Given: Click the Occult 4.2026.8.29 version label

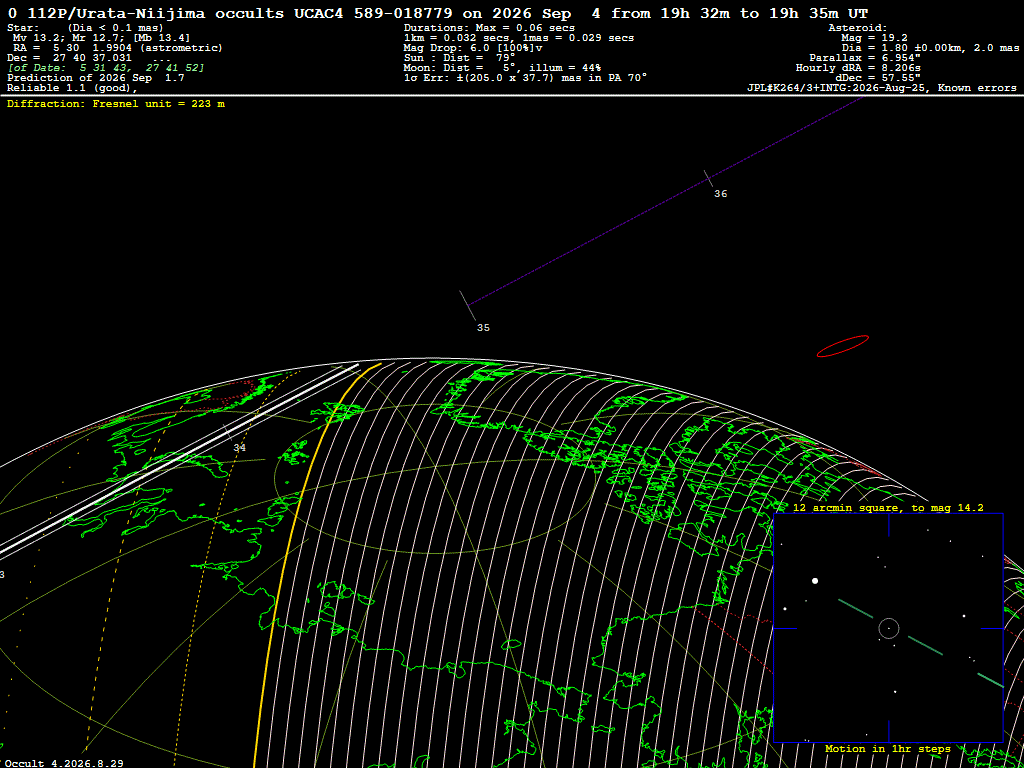Looking at the screenshot, I should click(63, 763).
